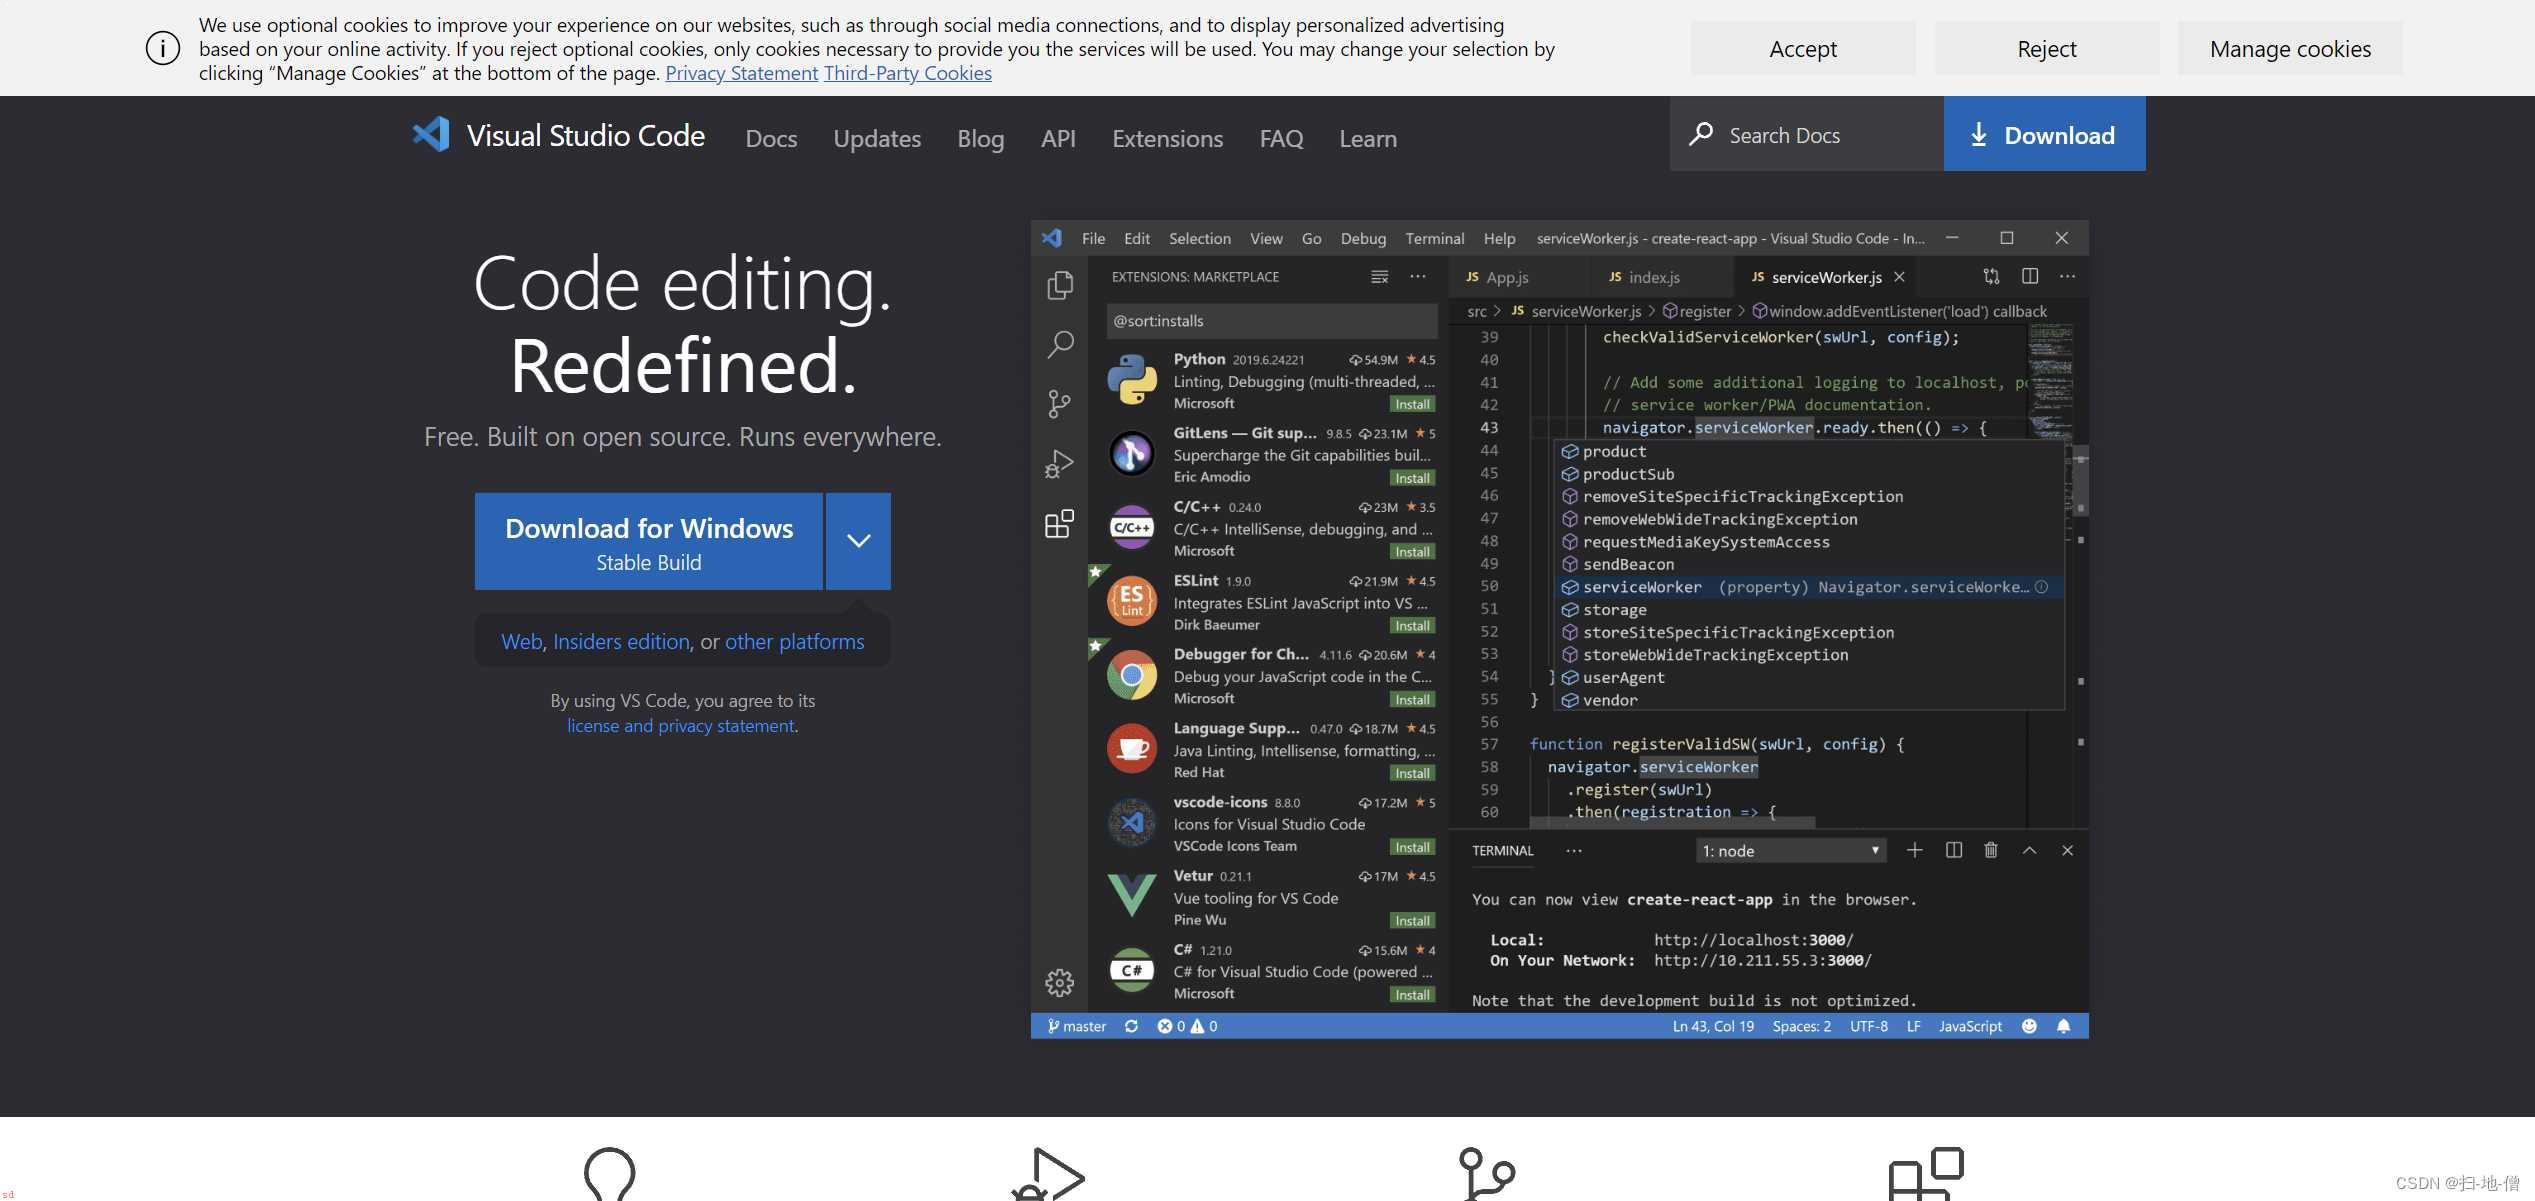Screen dimensions: 2535x1201
Task: Click the Vetur extension icon
Action: pos(1132,896)
